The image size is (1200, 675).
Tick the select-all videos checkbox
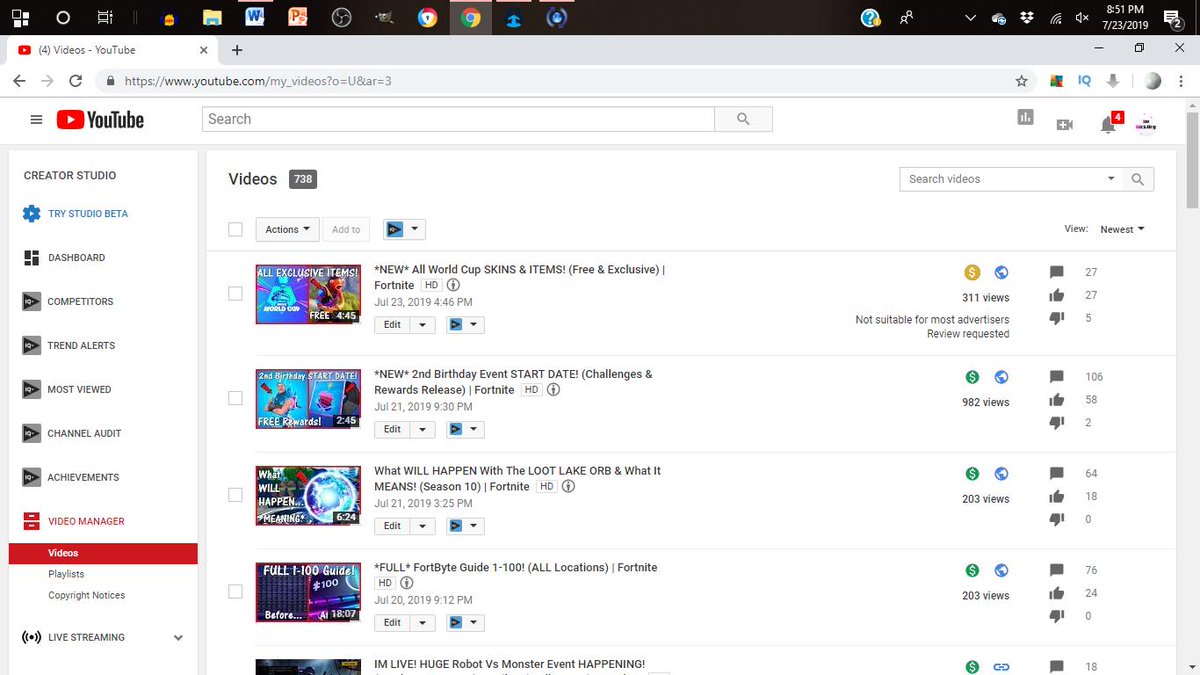click(x=236, y=229)
